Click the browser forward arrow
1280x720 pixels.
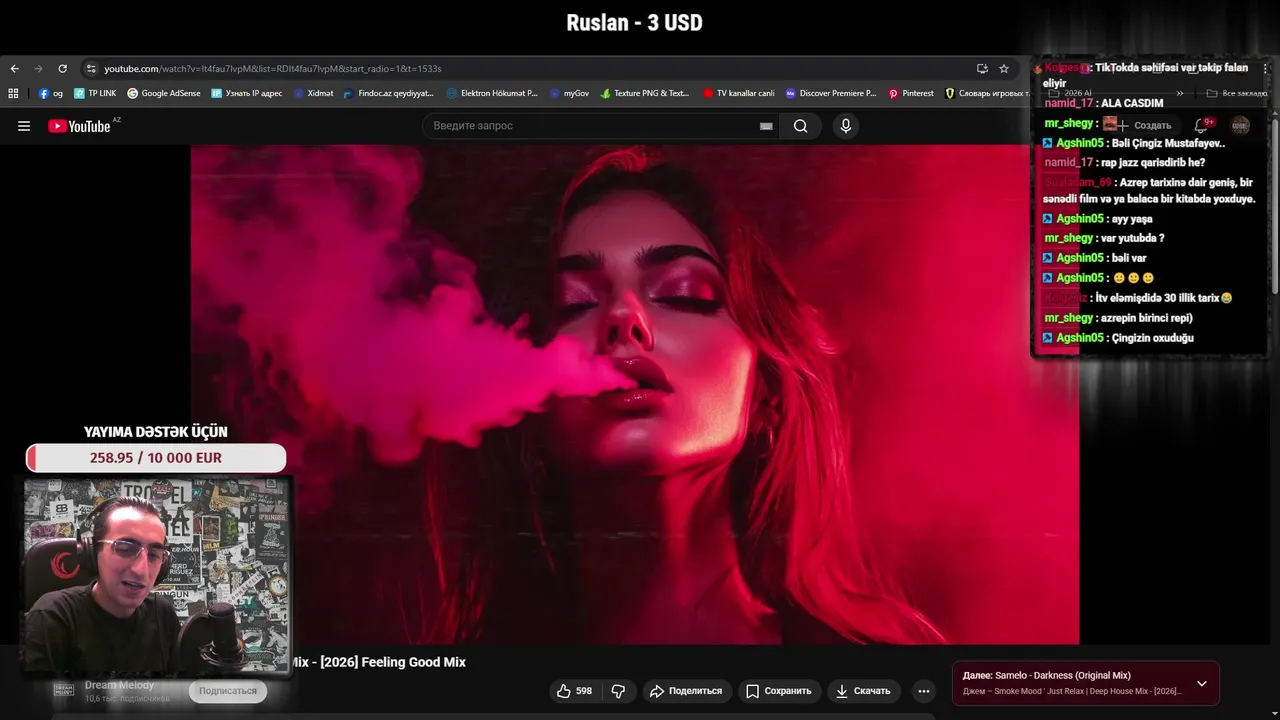(38, 69)
